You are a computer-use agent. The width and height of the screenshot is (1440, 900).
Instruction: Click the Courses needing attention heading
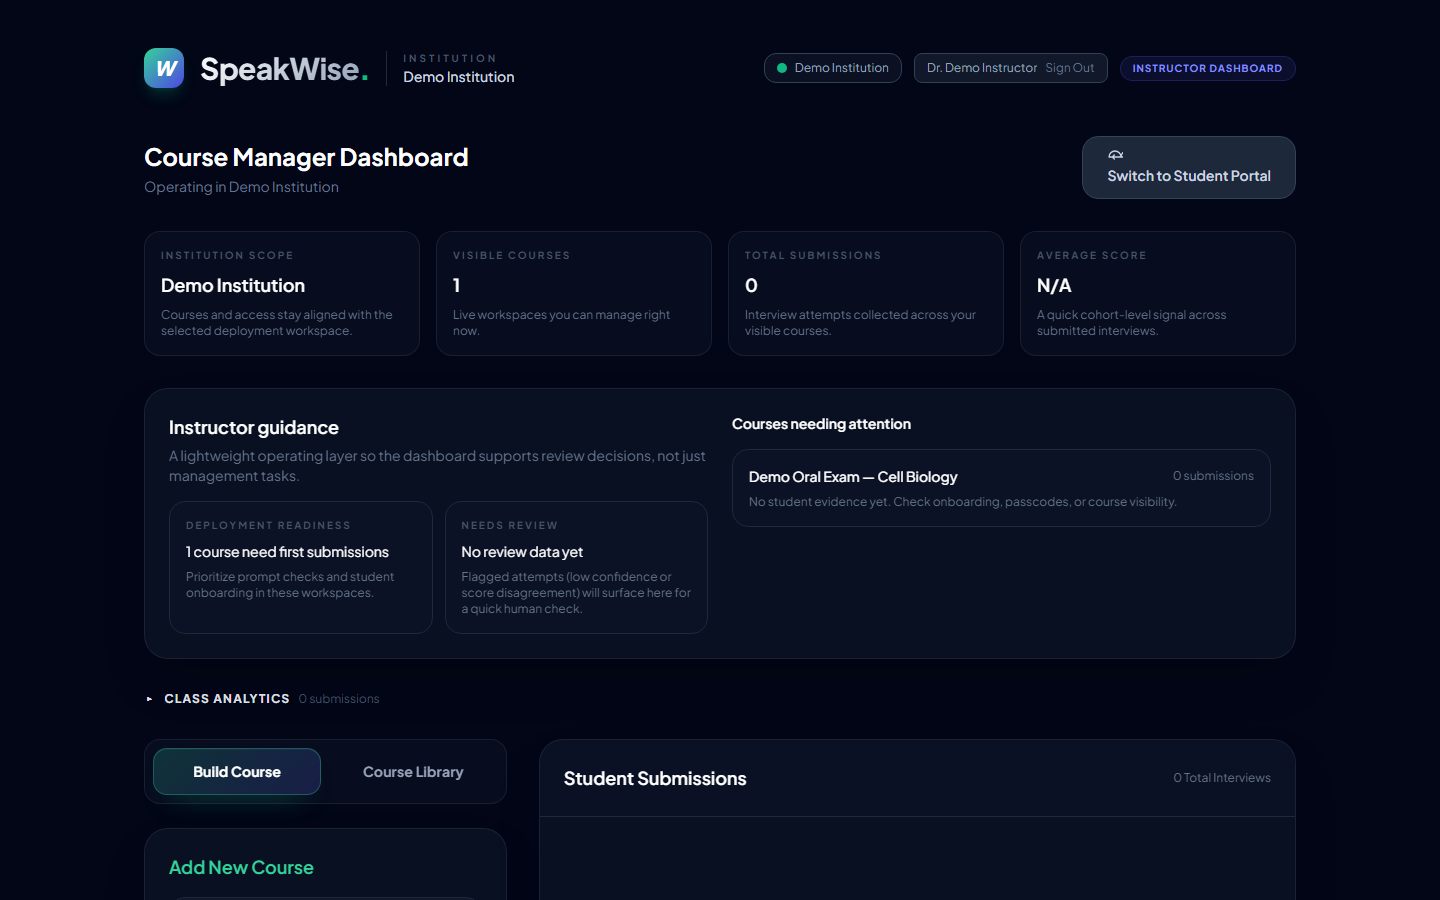821,424
